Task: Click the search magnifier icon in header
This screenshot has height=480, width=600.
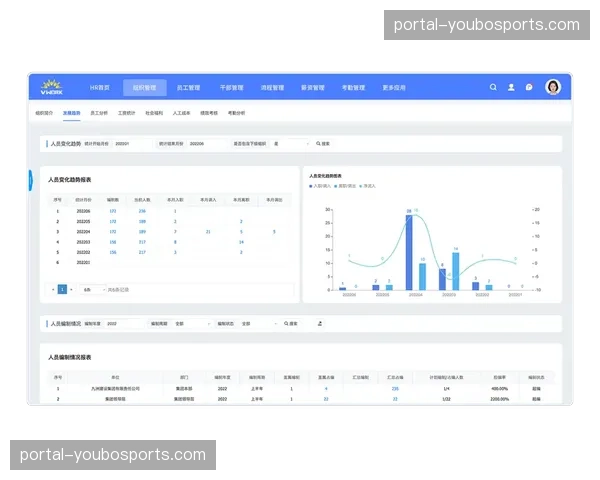Action: tap(493, 87)
